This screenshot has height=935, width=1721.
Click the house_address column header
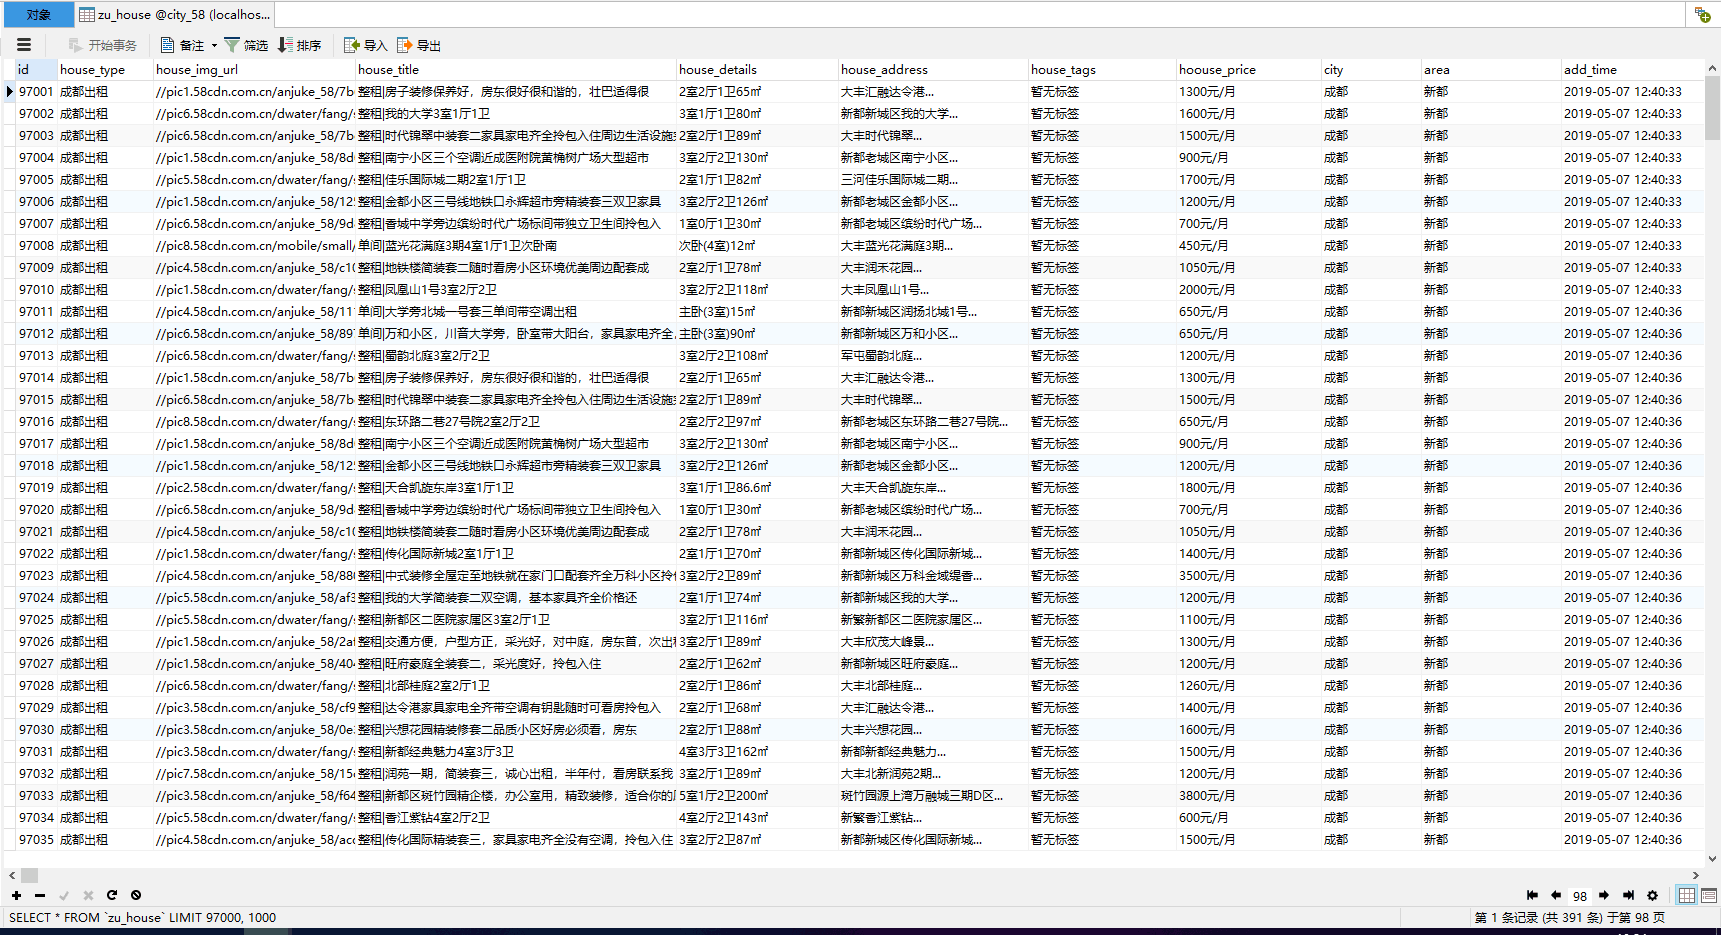[x=933, y=69]
